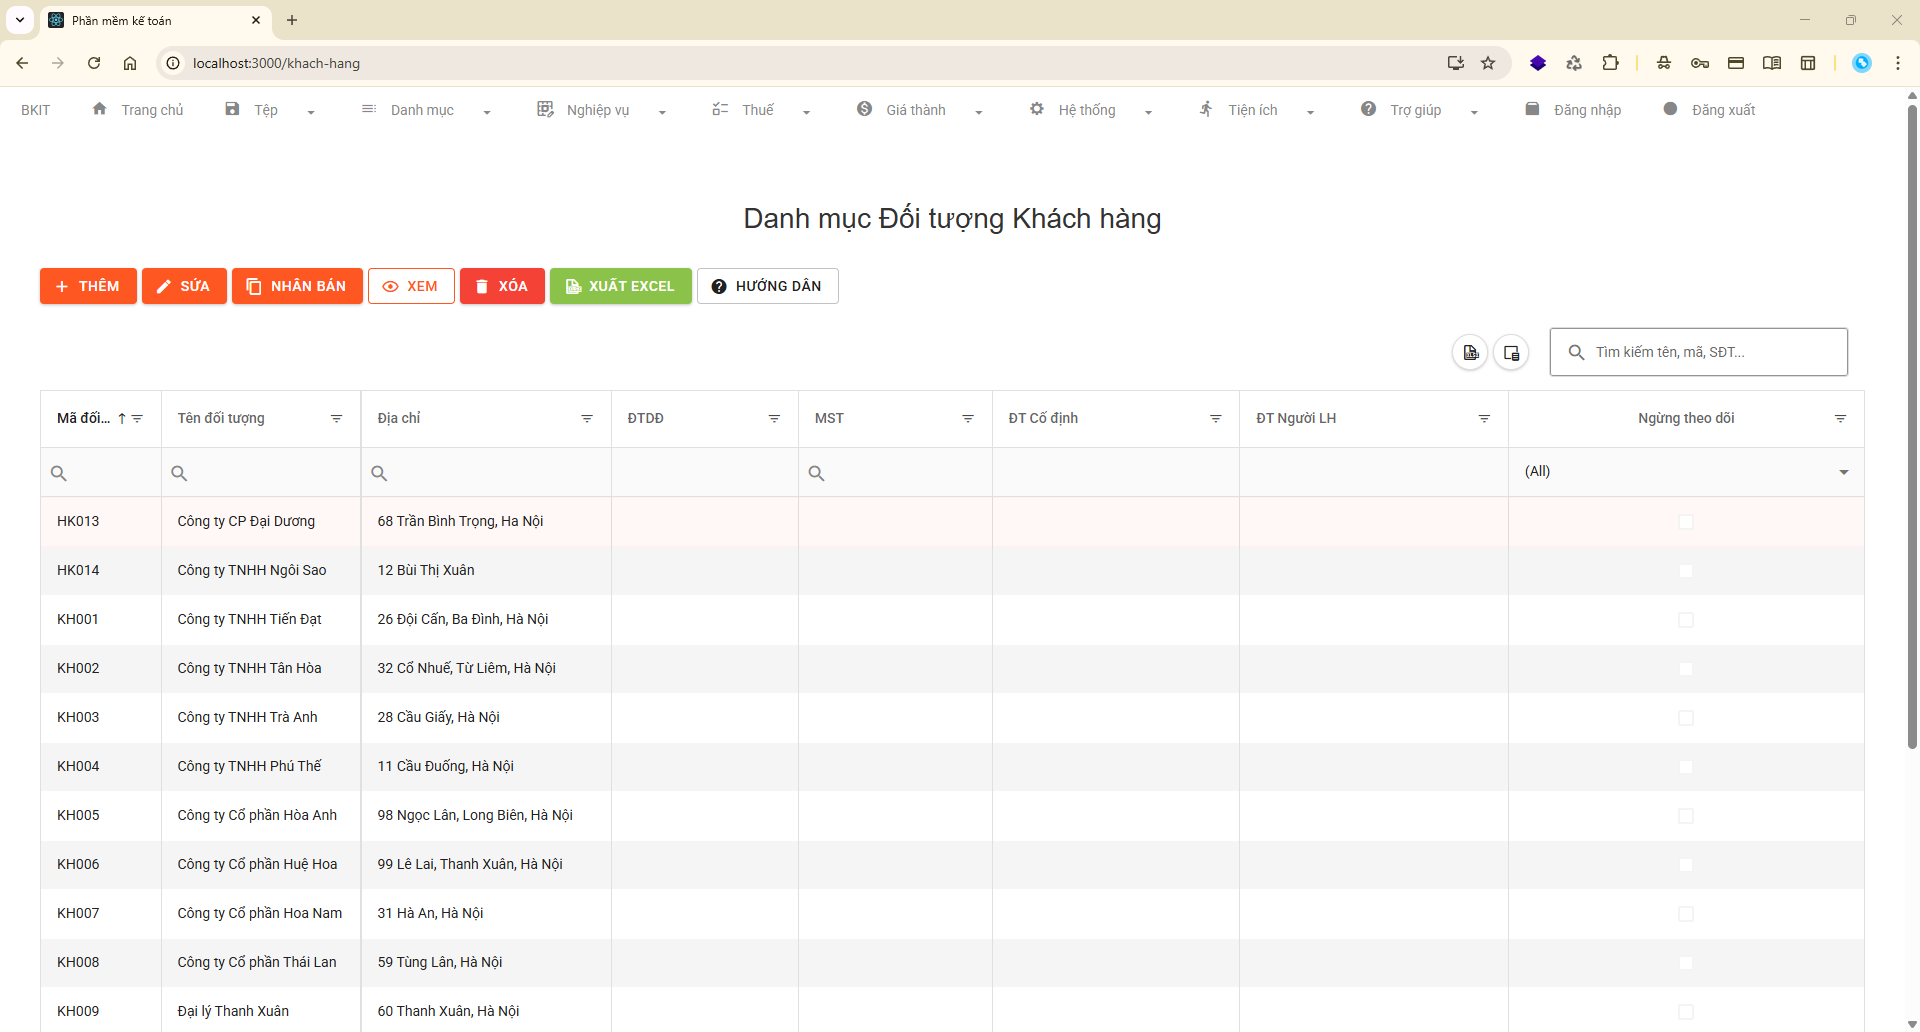1920x1032 pixels.
Task: Expand the Giá thành dropdown arrow
Action: [978, 112]
